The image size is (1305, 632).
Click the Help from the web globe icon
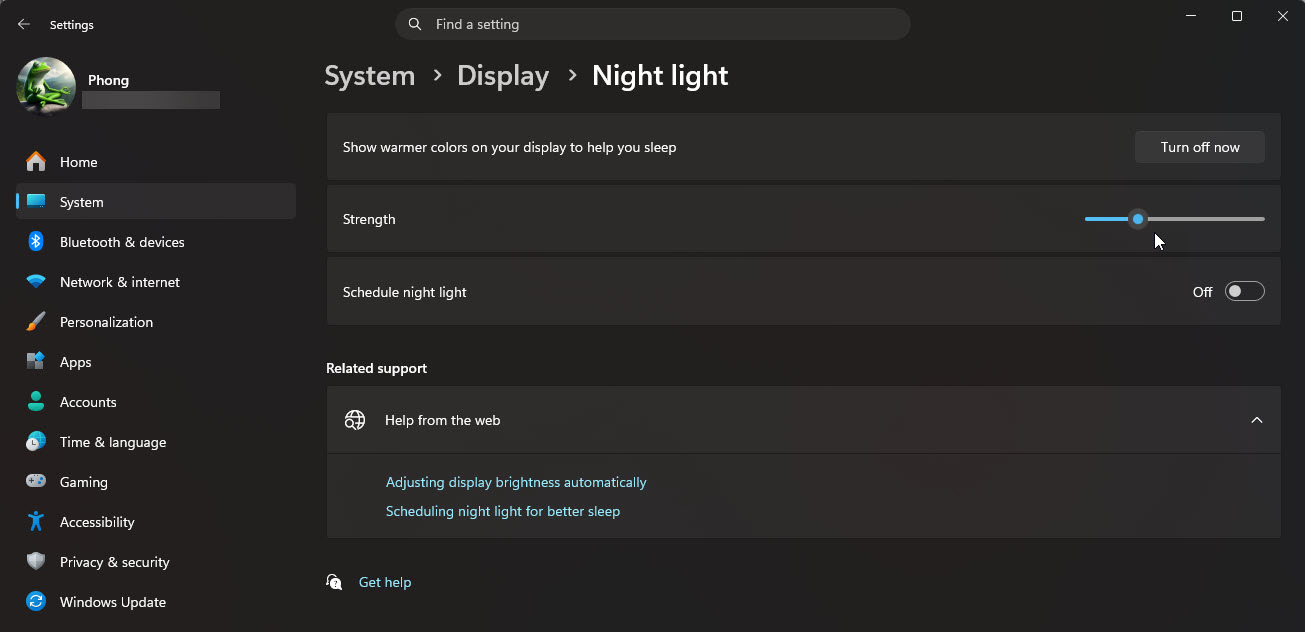[x=355, y=420]
